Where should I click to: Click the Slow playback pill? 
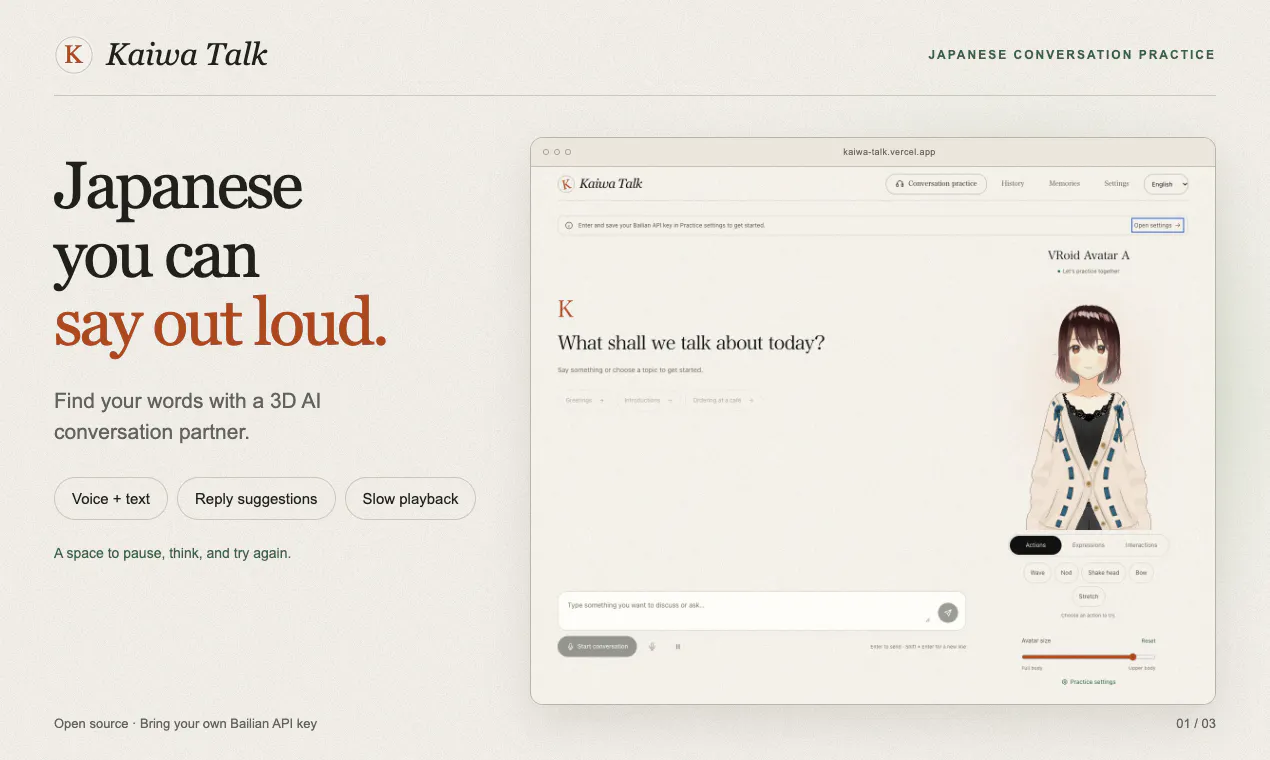tap(410, 499)
